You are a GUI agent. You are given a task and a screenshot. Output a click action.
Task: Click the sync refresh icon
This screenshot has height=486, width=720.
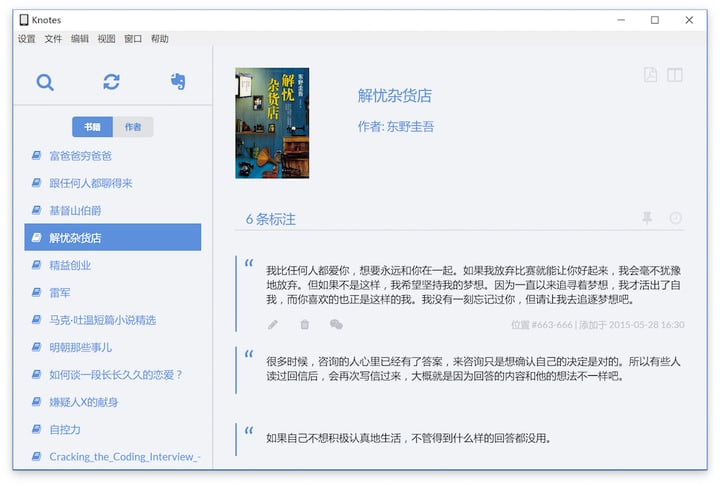click(112, 82)
